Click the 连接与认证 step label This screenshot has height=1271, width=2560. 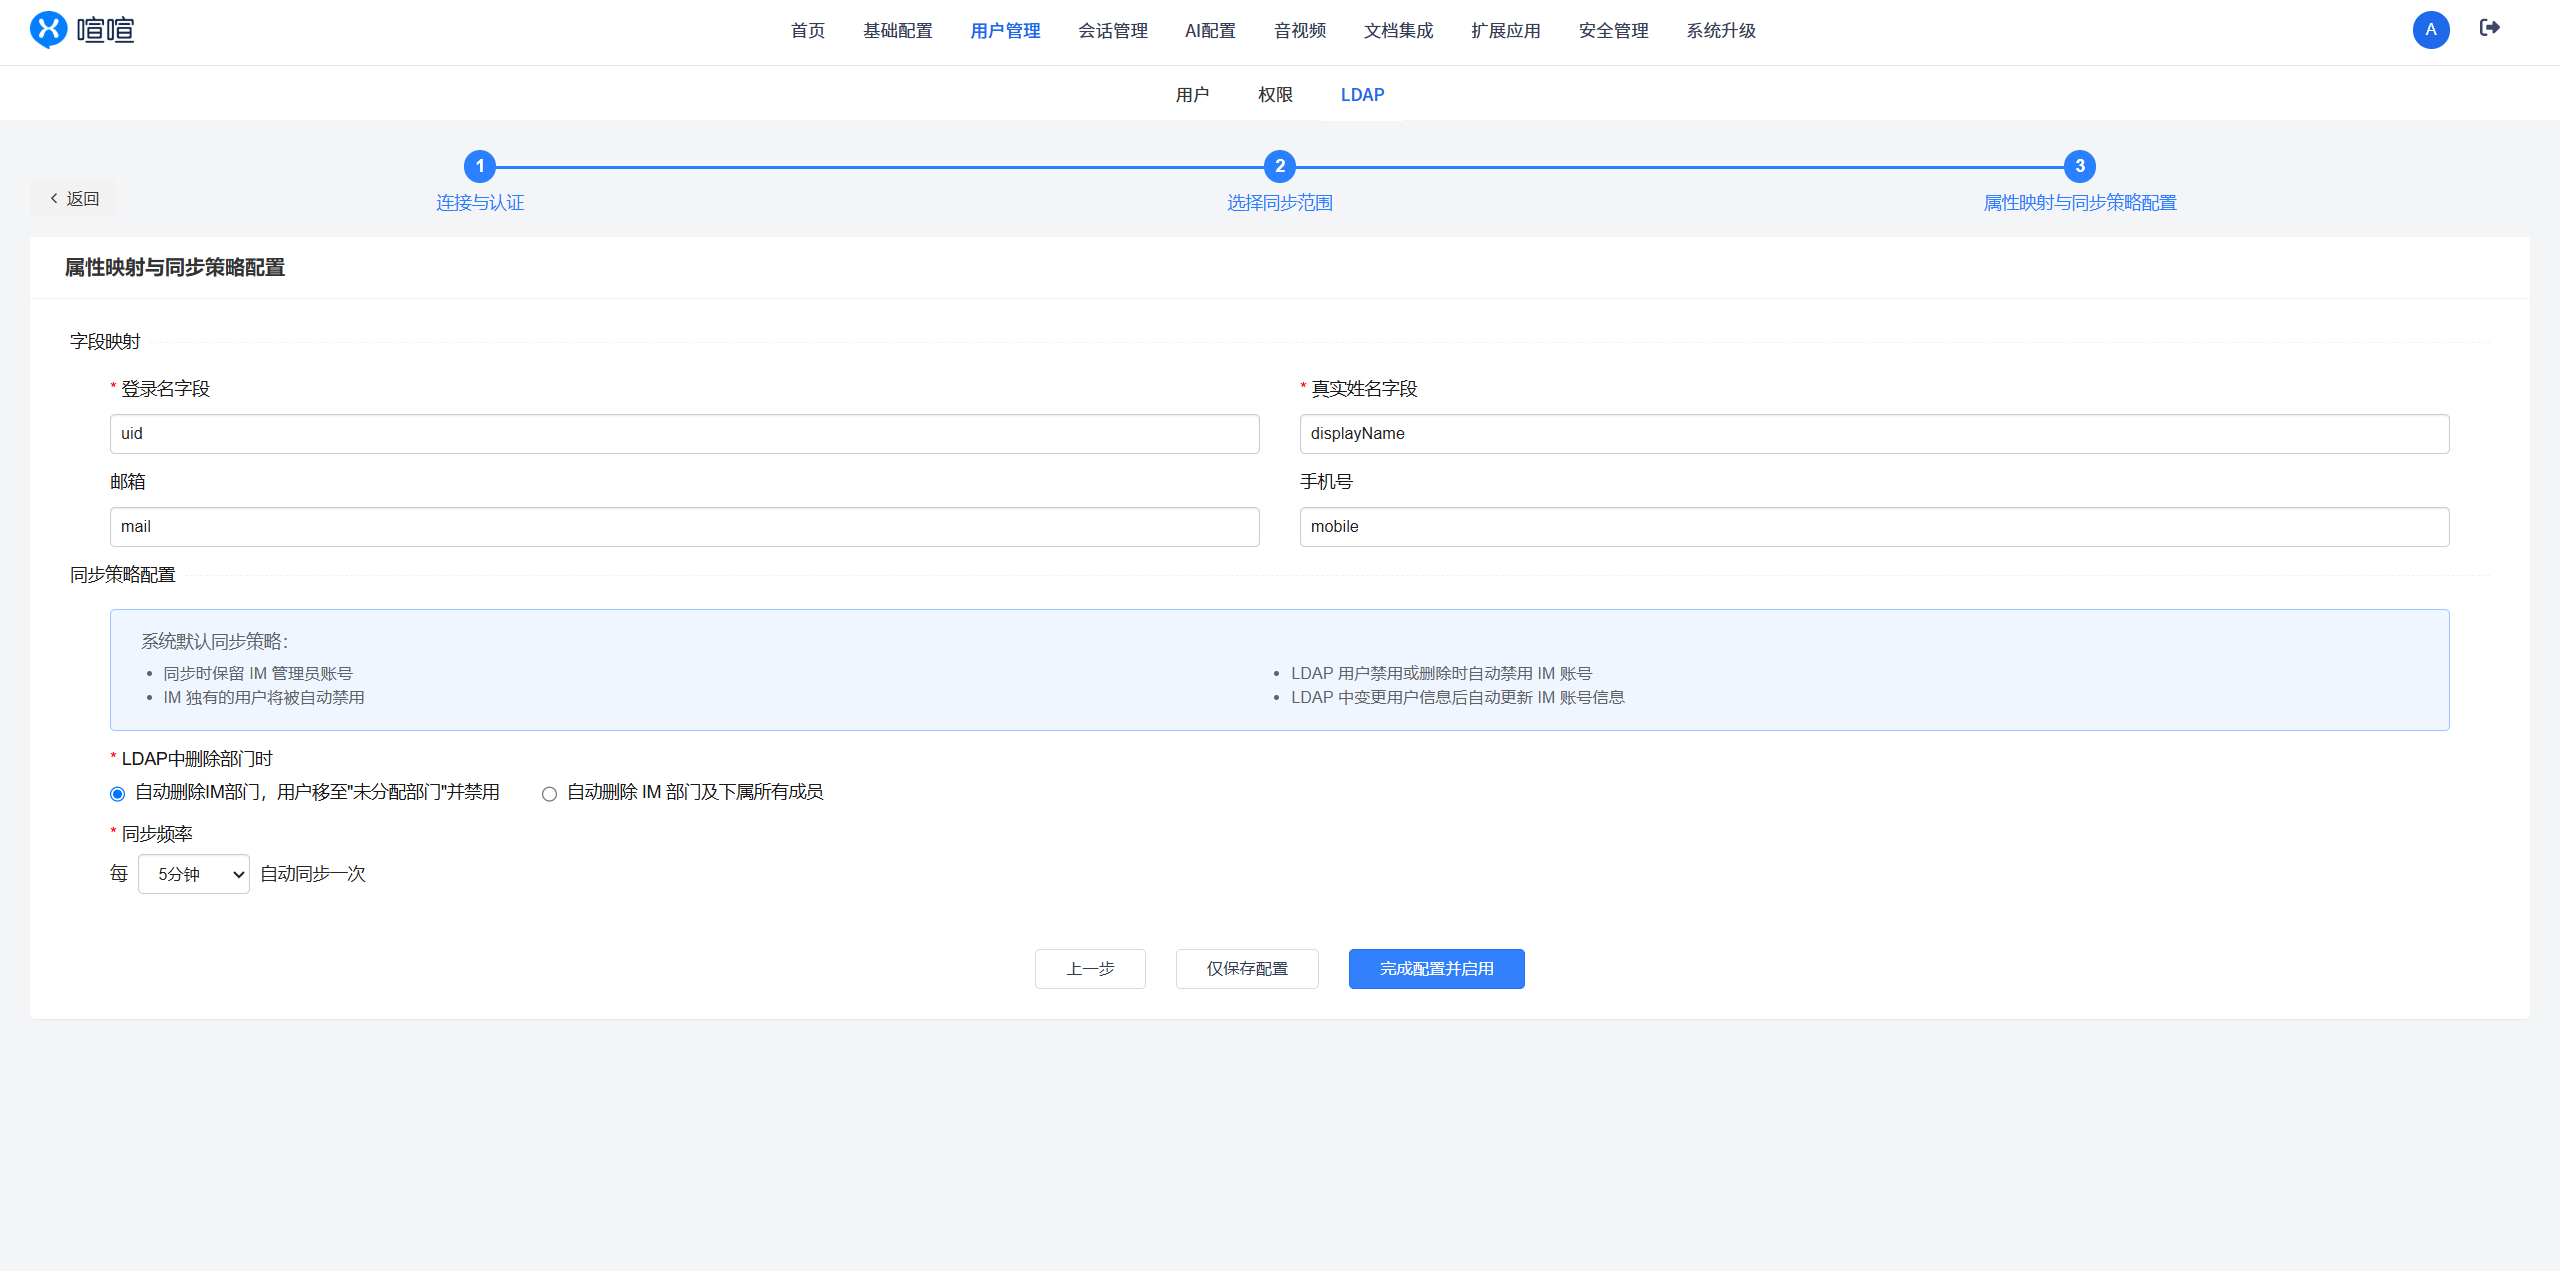(480, 203)
